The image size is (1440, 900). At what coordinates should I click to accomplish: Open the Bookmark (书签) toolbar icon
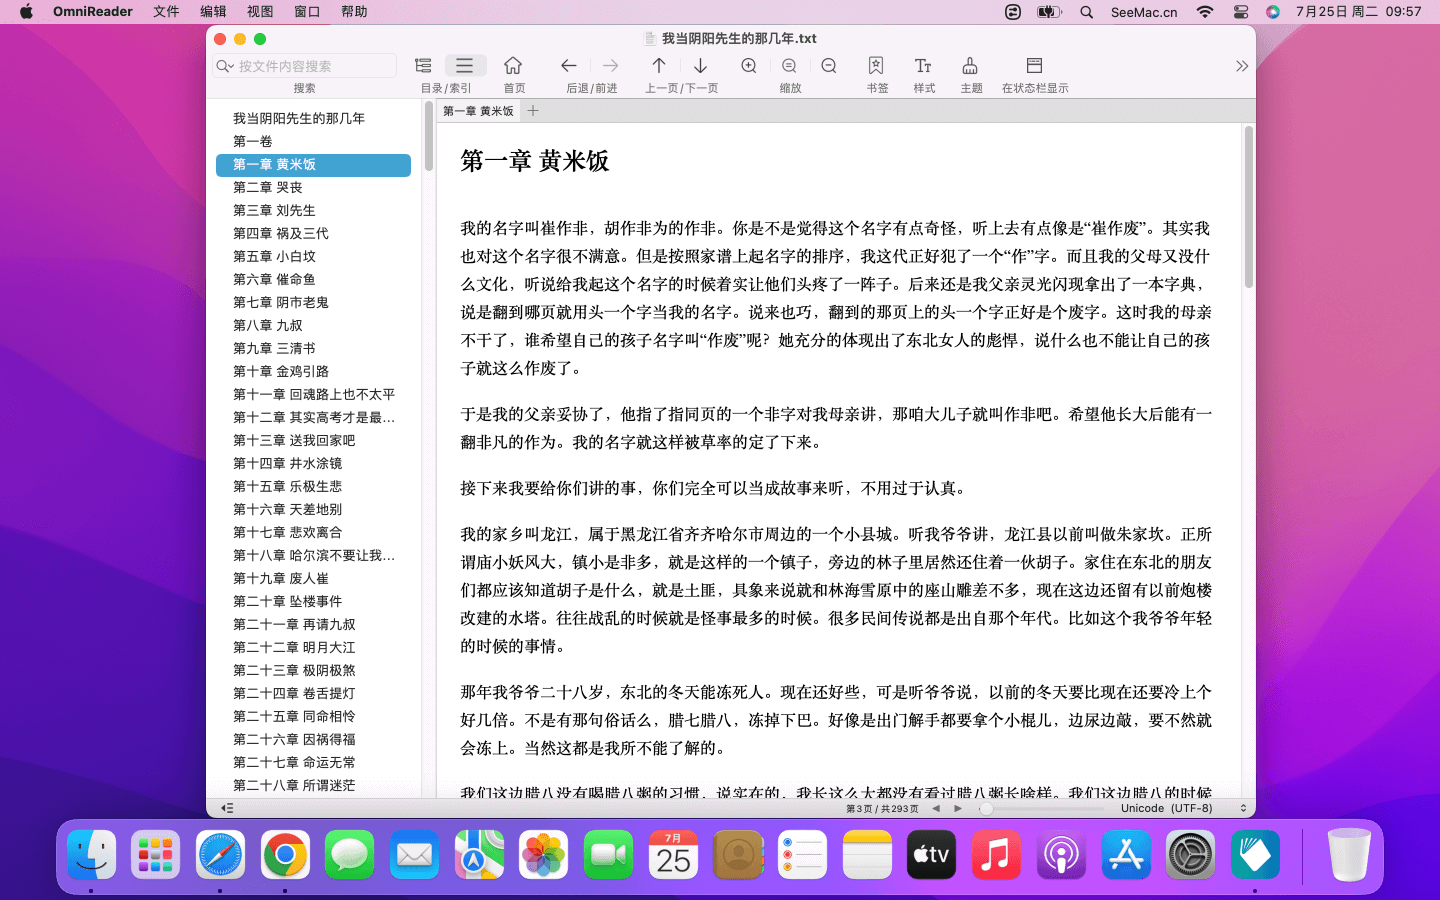tap(876, 66)
